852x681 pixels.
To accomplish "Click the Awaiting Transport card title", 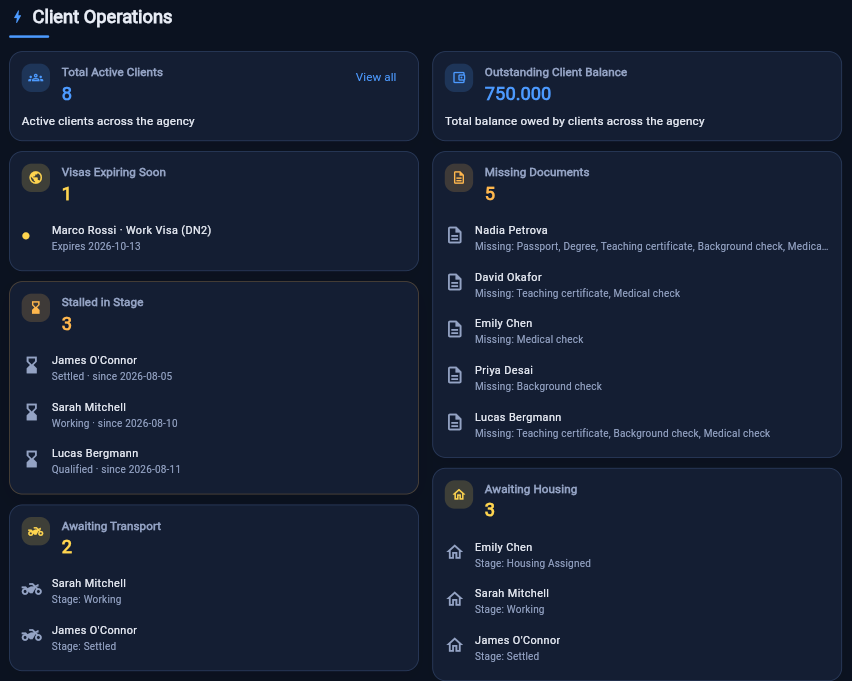I will pos(111,526).
